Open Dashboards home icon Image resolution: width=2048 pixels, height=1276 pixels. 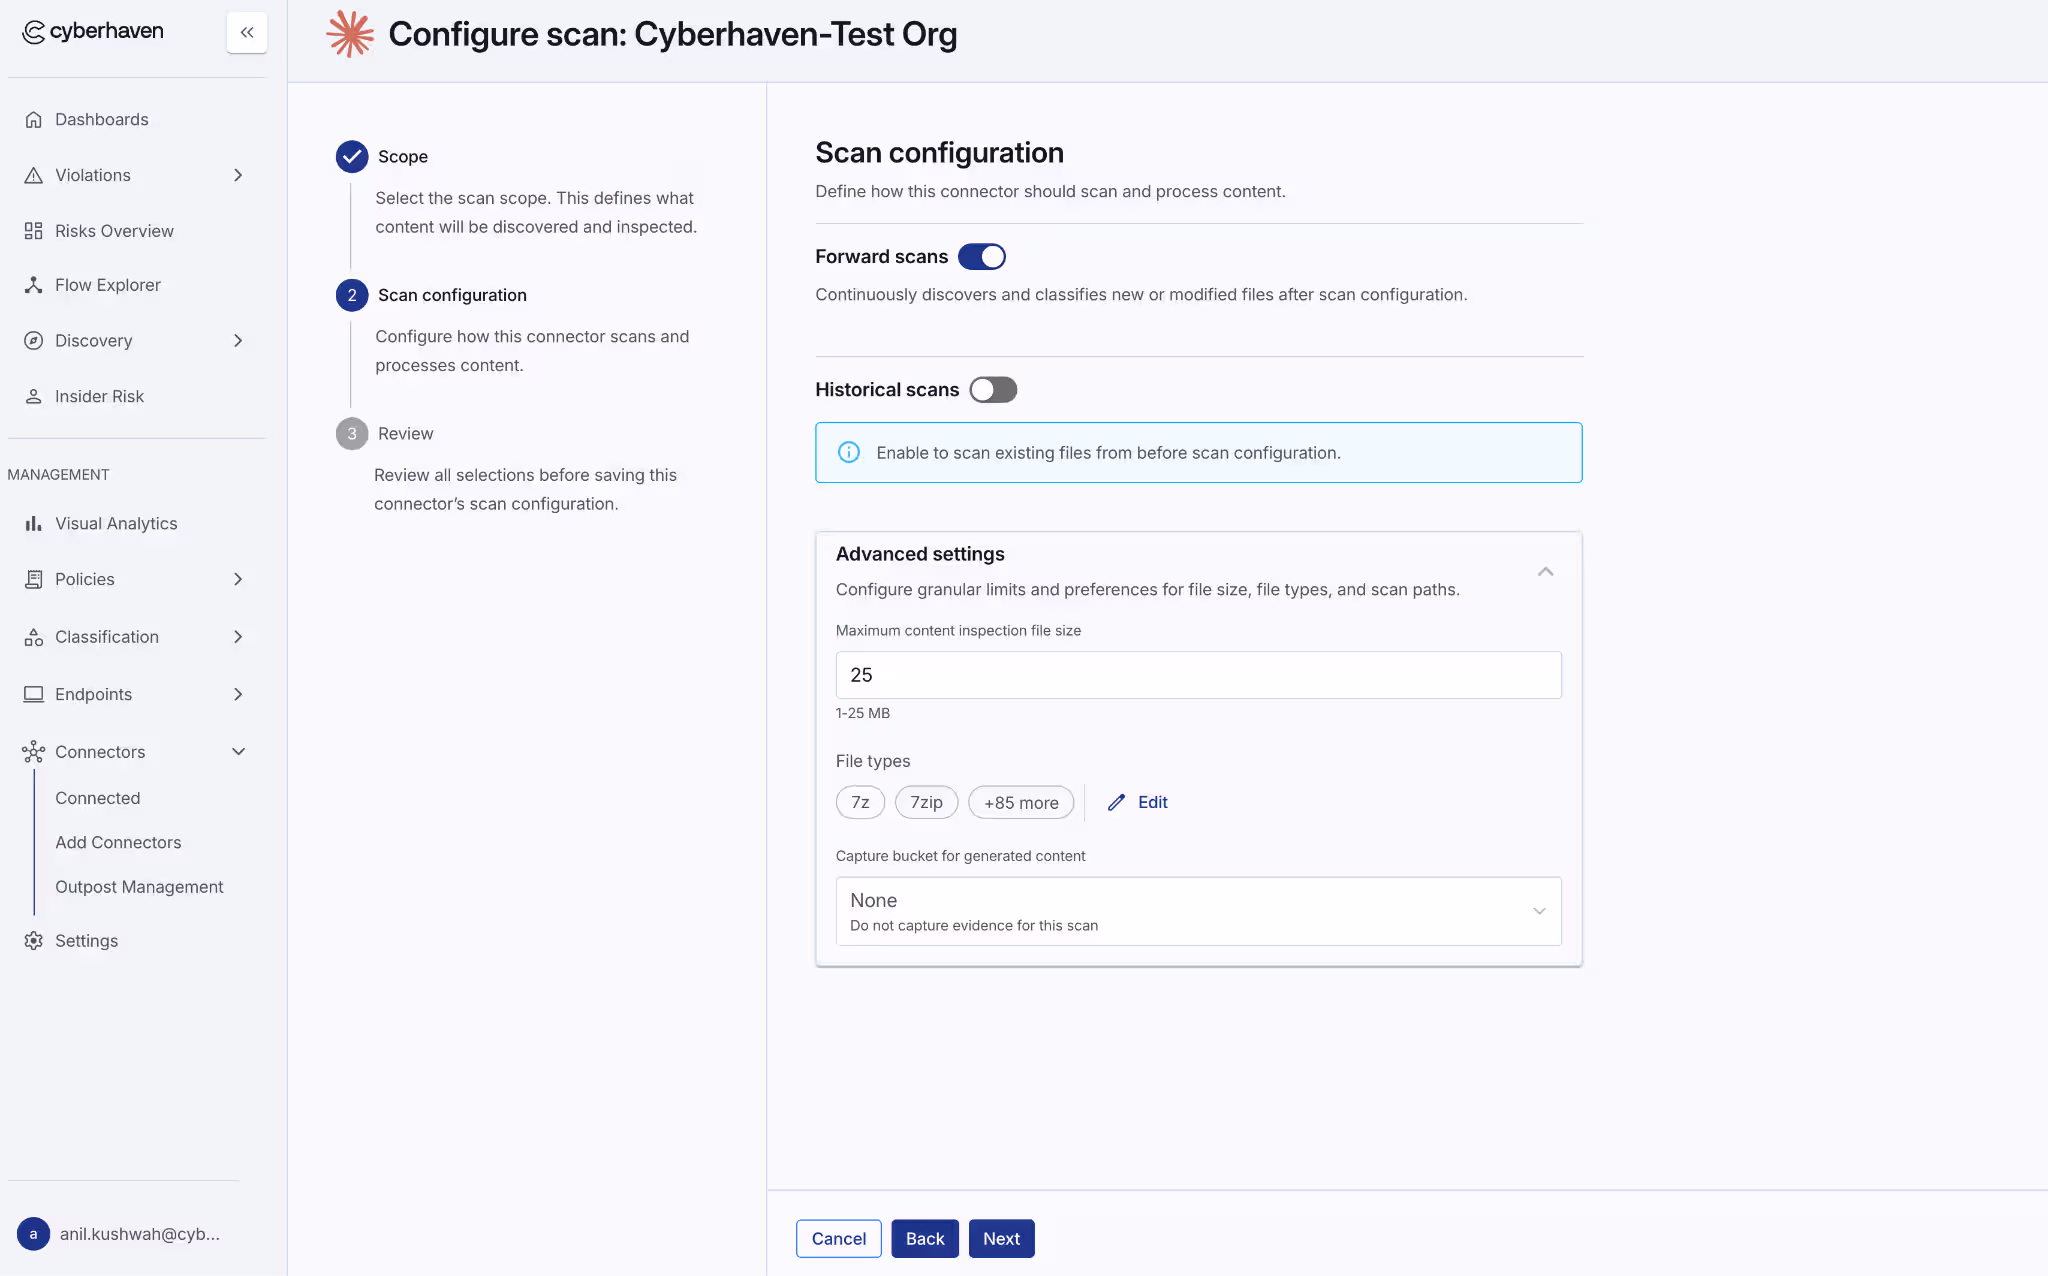pos(33,119)
